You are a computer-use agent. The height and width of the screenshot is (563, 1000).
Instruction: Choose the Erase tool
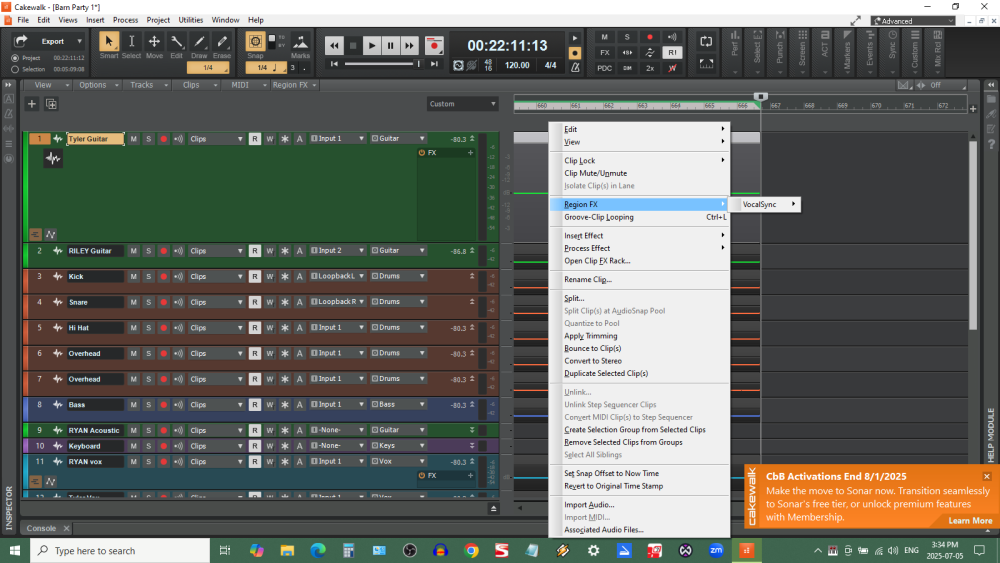point(222,41)
